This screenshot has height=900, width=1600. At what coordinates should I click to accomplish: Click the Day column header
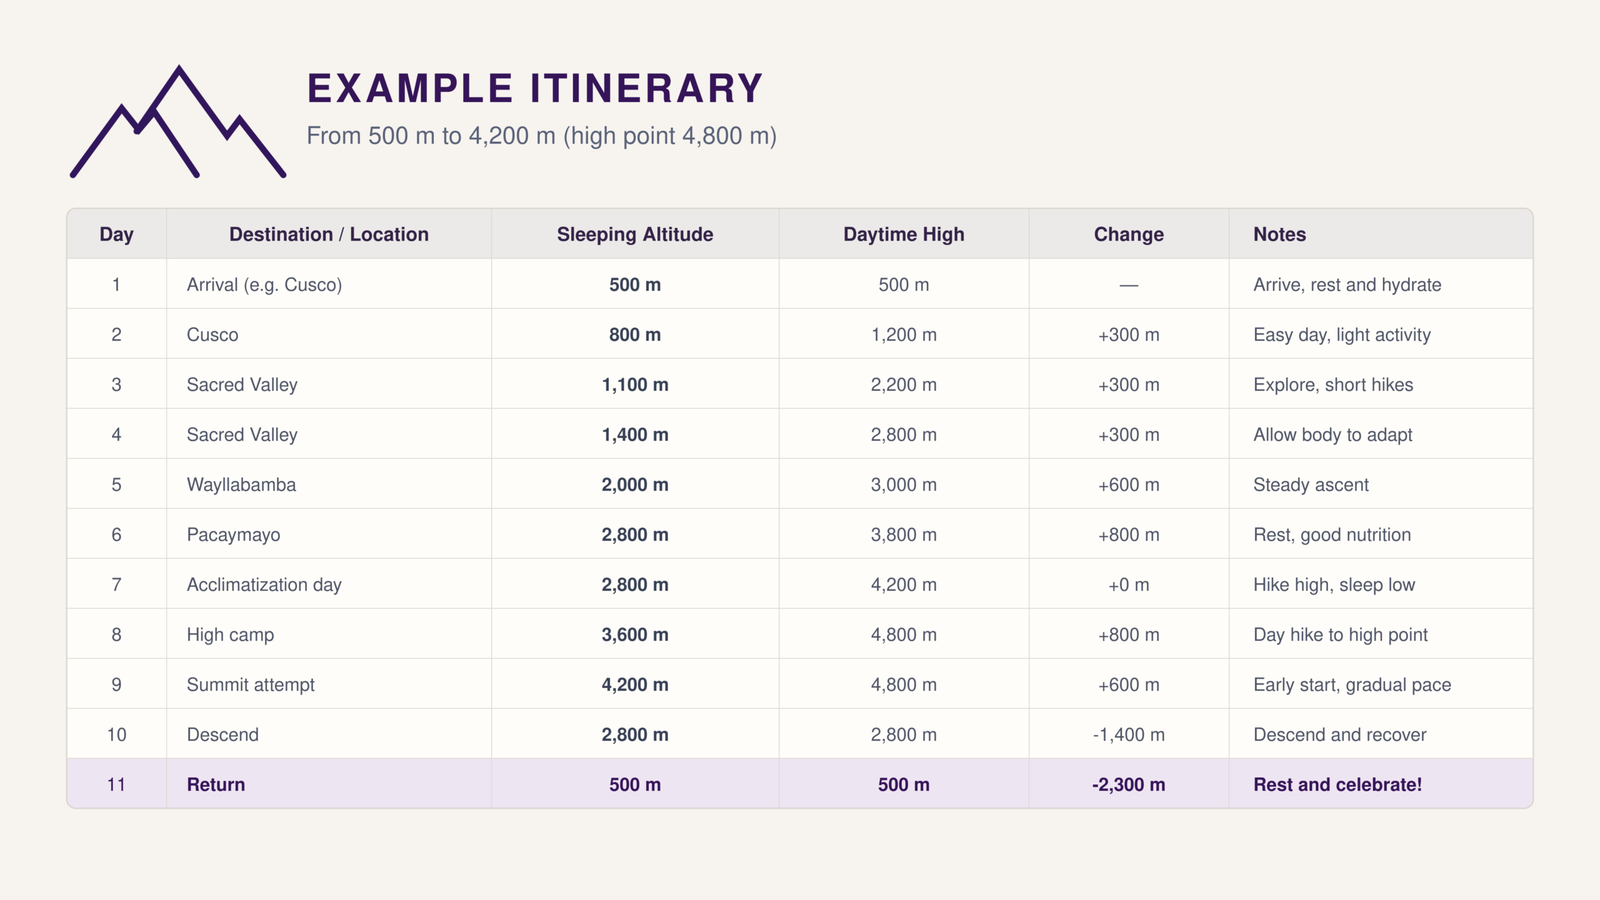[x=116, y=234]
